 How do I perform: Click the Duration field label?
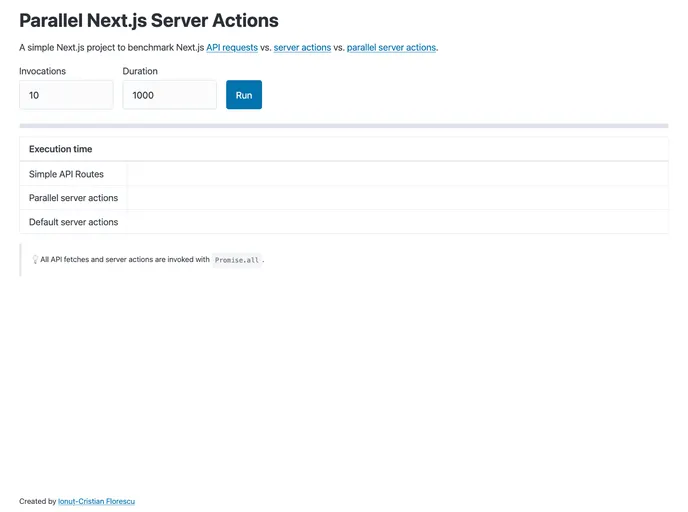140,71
